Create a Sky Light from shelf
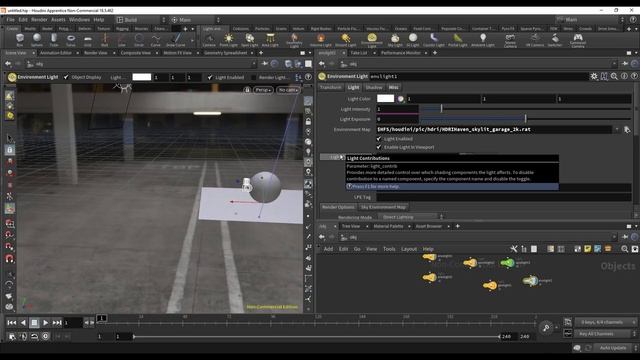Screen dimensions: 640x360 coord(395,40)
